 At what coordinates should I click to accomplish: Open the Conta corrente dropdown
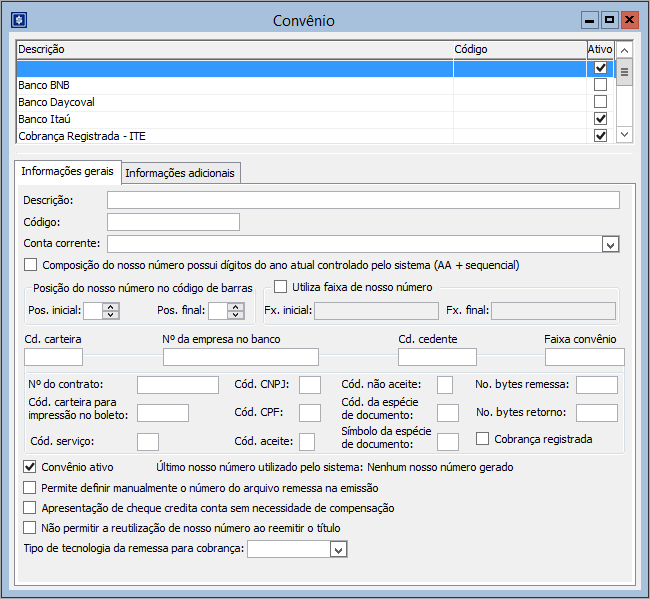coord(610,244)
